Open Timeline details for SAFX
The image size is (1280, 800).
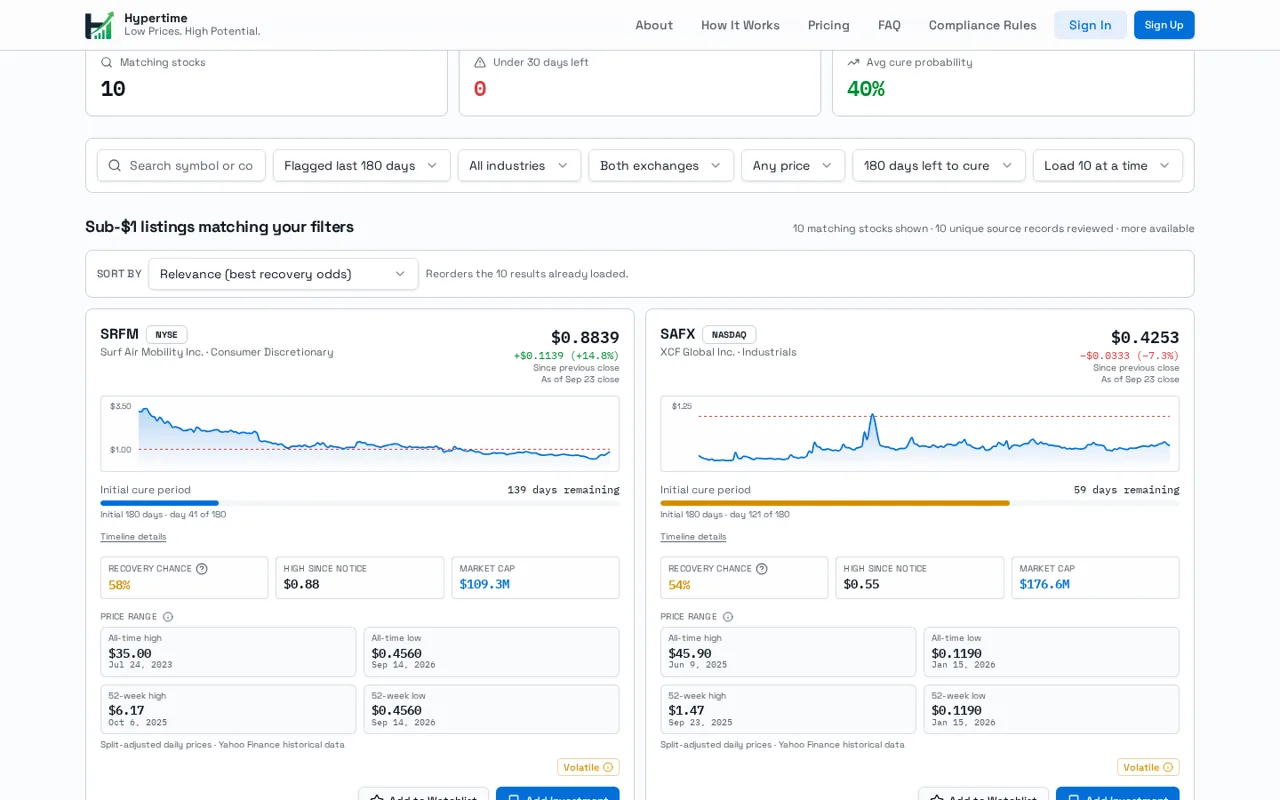693,537
